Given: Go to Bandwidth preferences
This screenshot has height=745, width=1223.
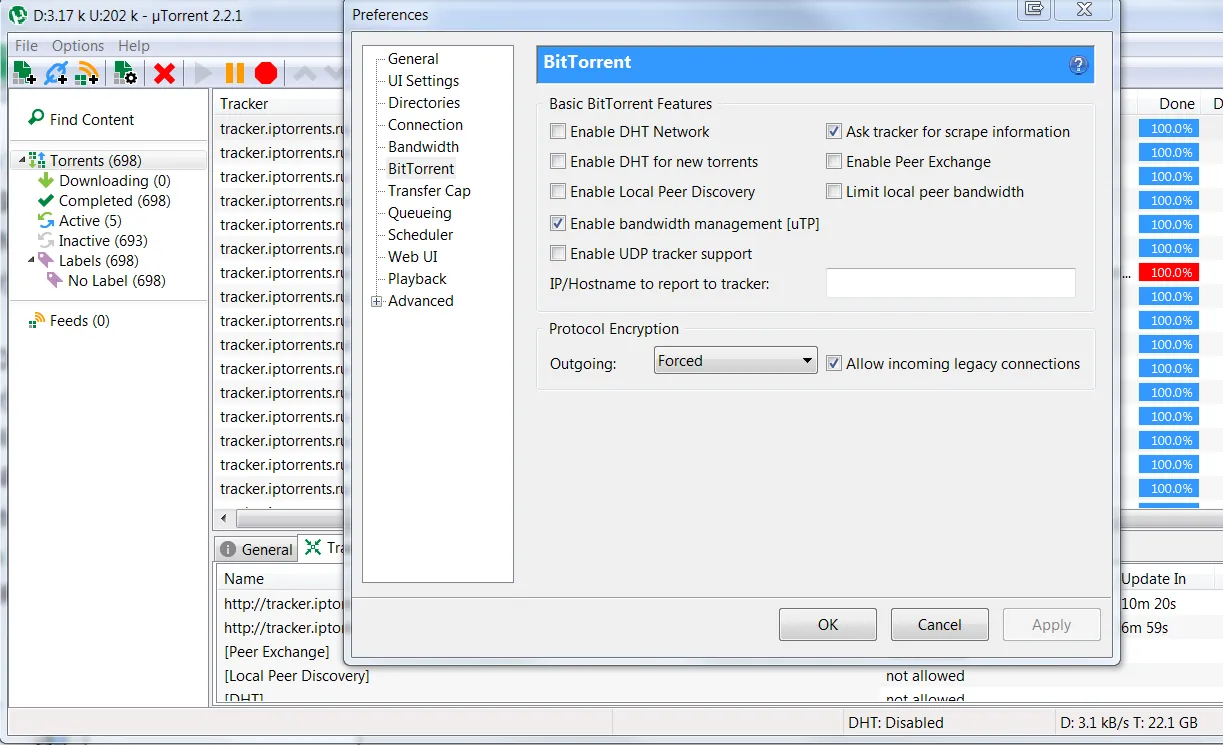Looking at the screenshot, I should coord(423,147).
